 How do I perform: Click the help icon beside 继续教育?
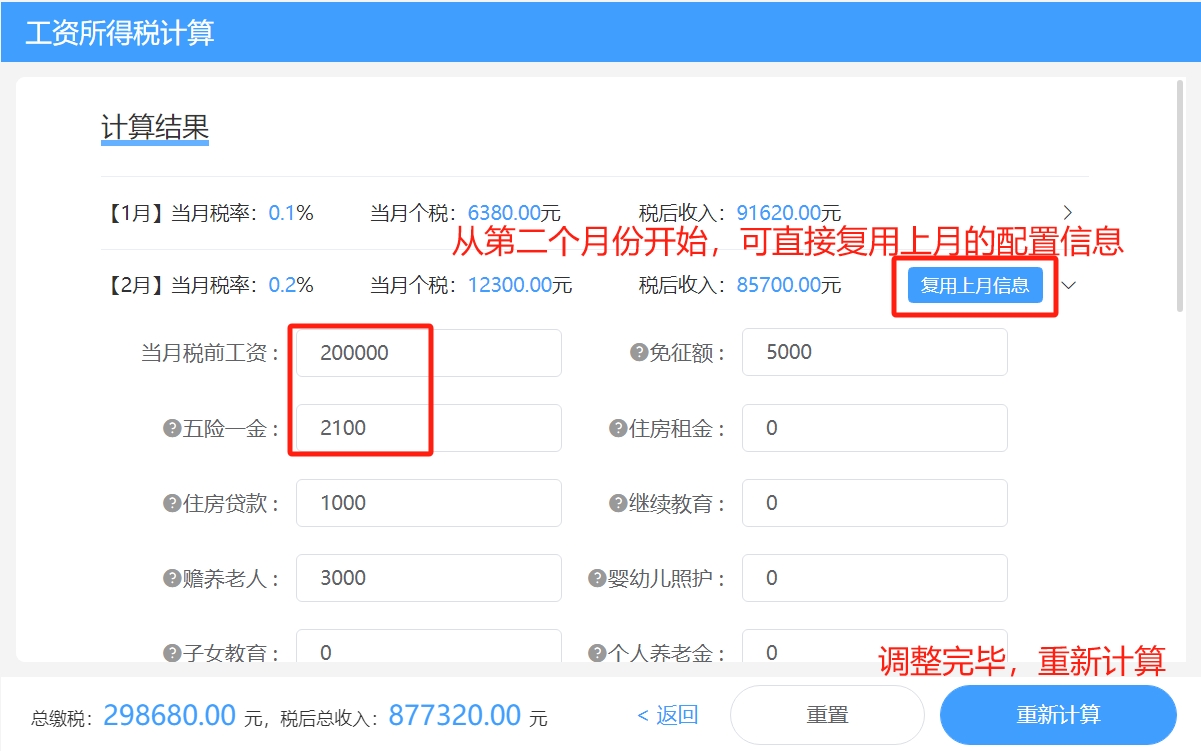pos(618,503)
